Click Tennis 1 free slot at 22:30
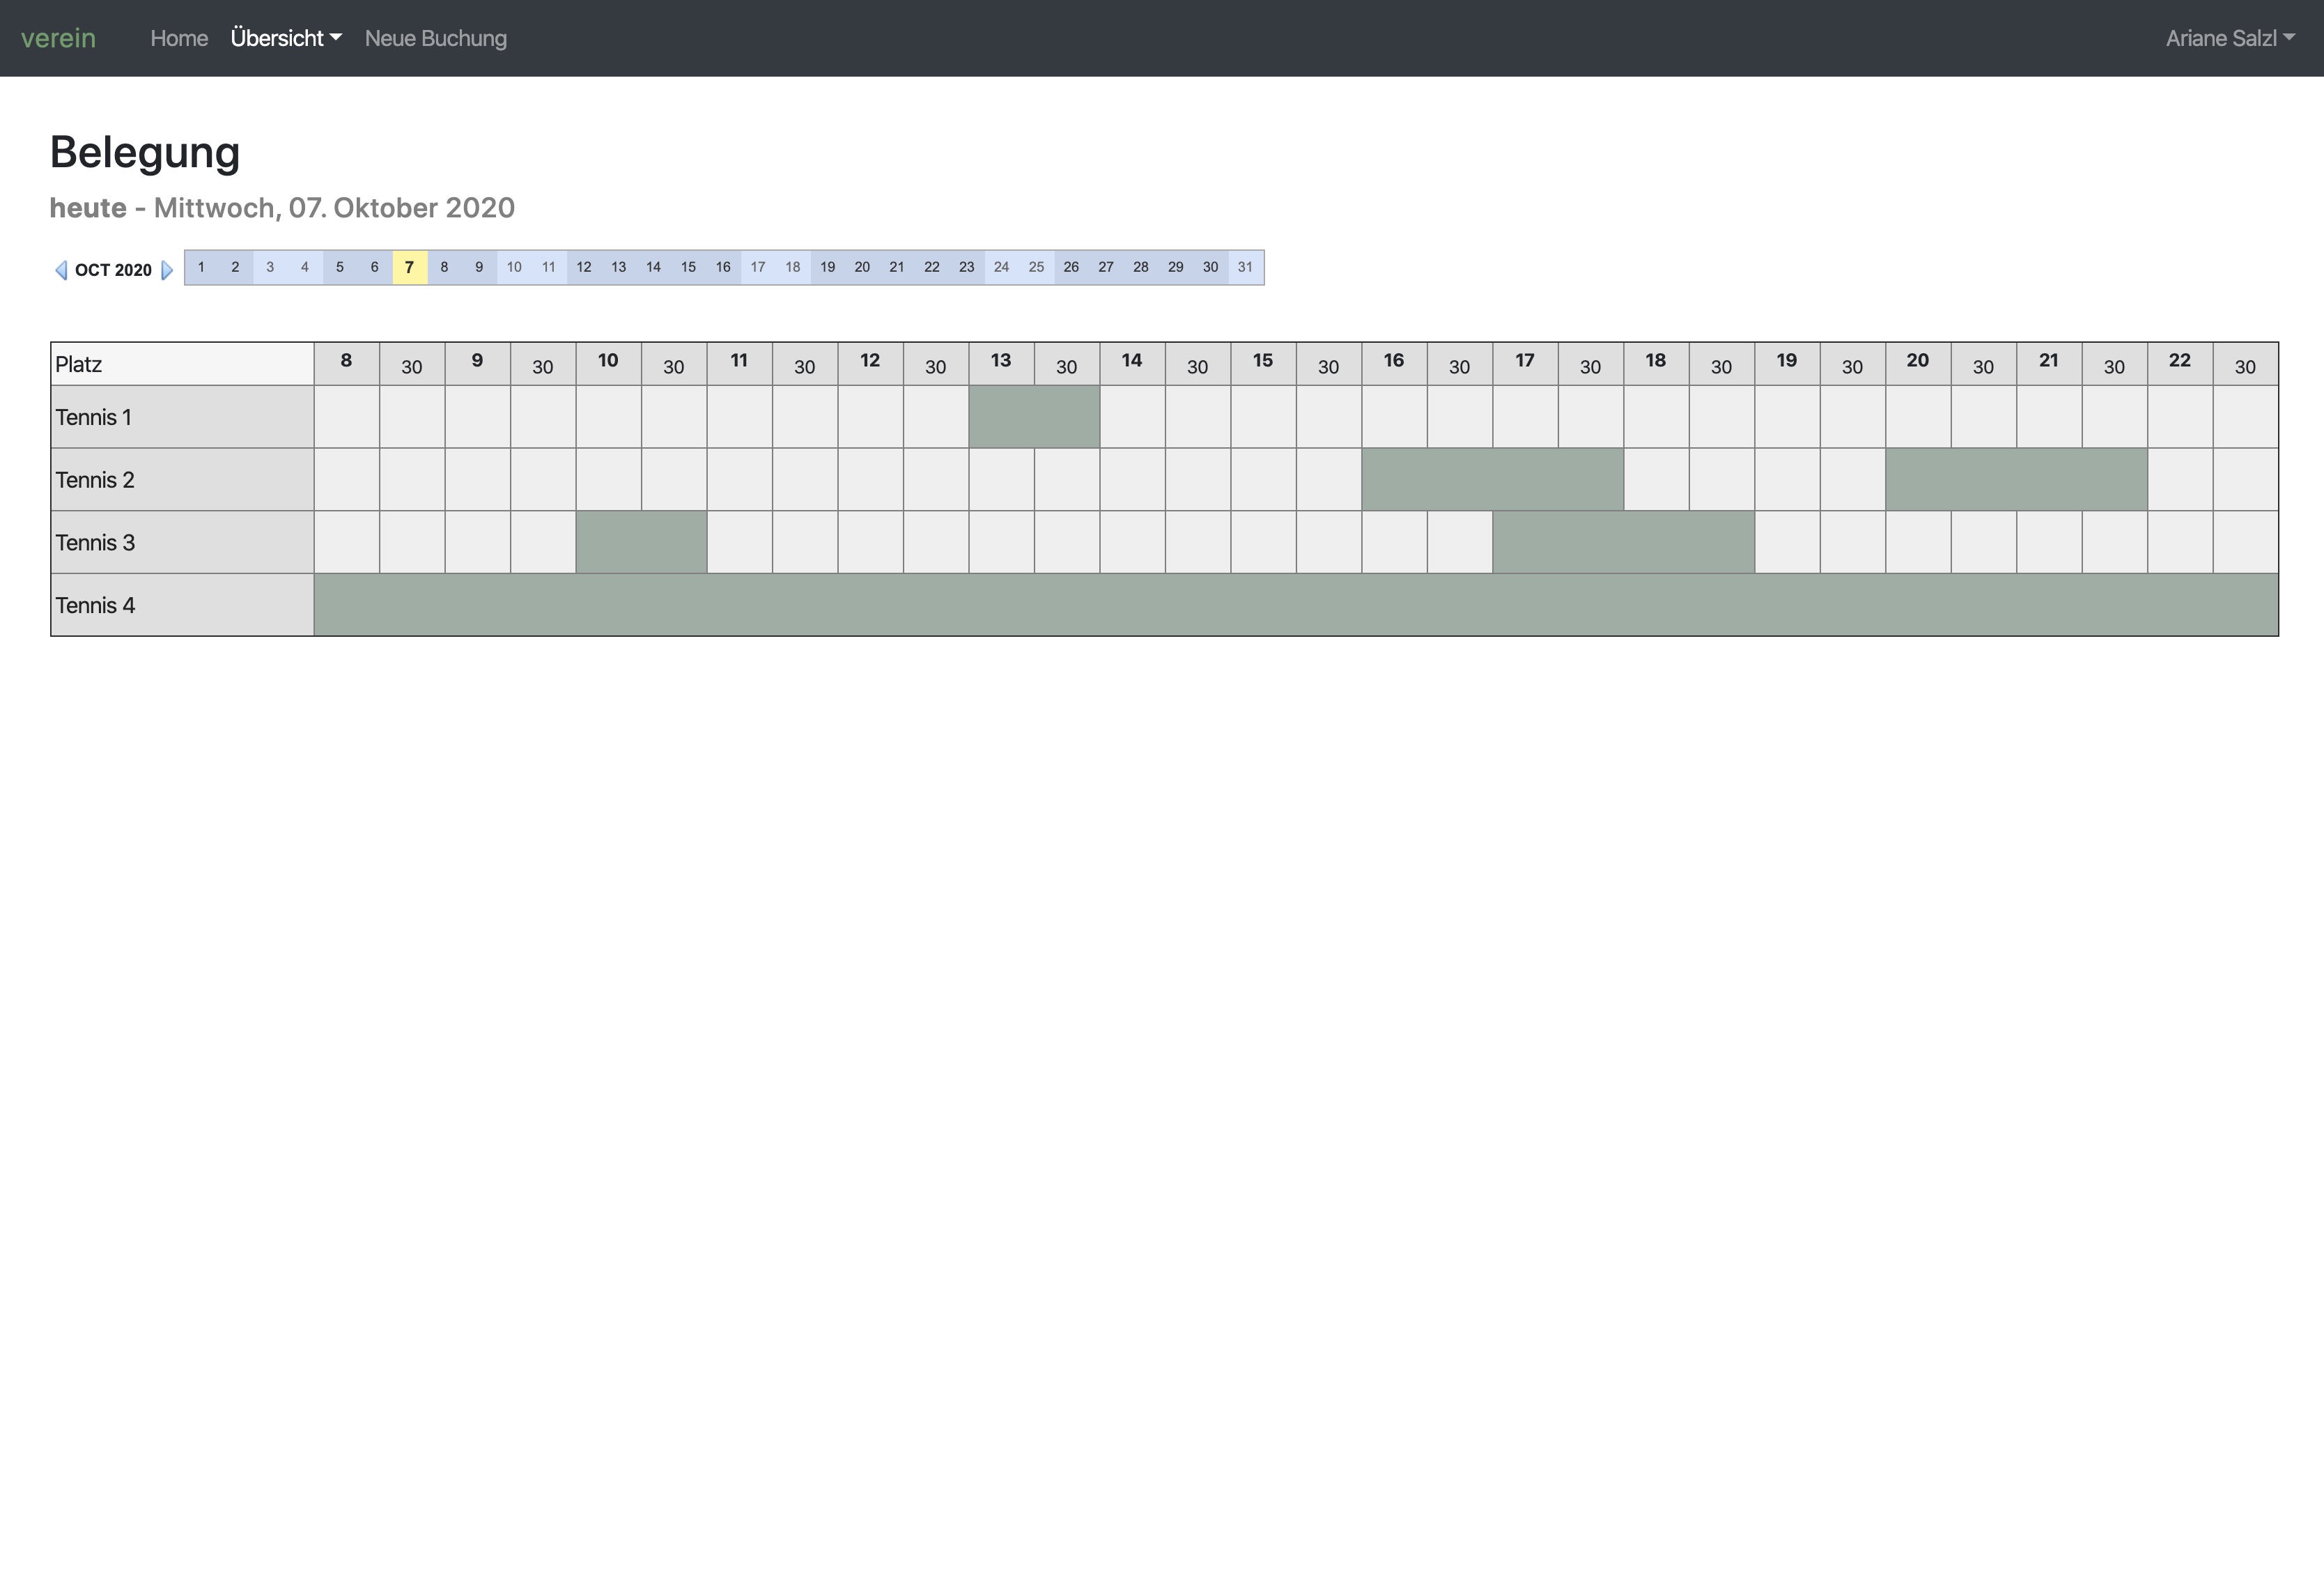Screen dimensions: 2324x1576 2246,417
